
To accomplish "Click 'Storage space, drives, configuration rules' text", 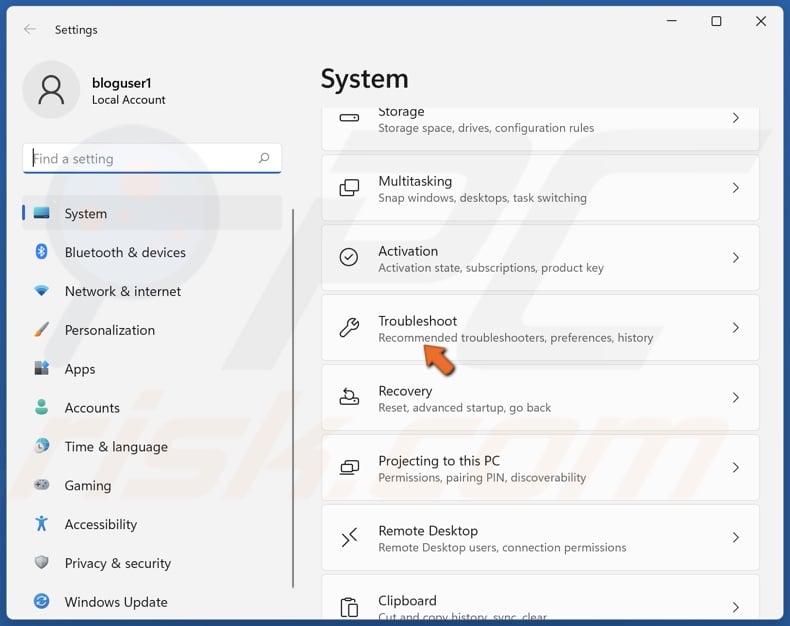I will [x=486, y=128].
